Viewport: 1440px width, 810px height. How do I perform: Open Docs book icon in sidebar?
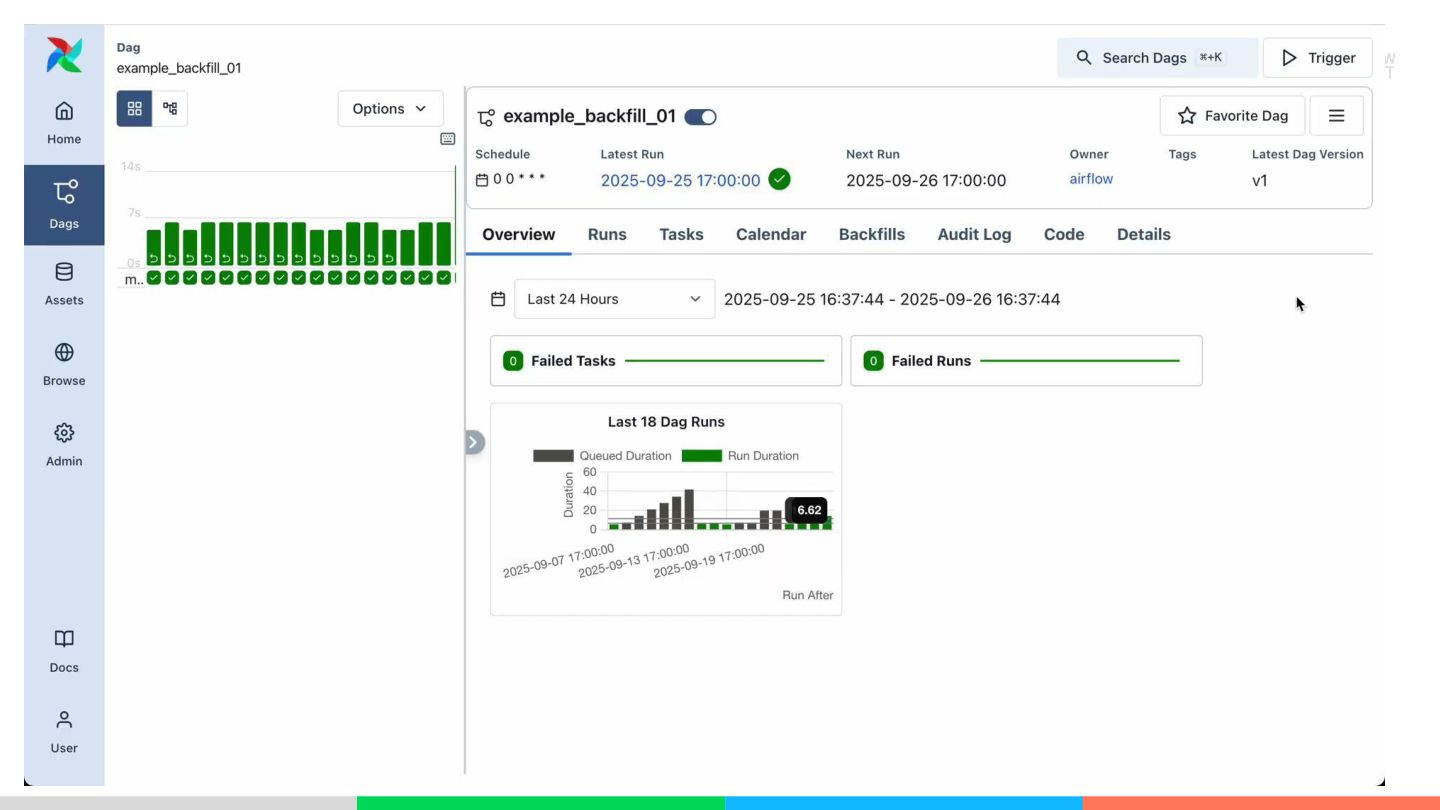point(64,651)
